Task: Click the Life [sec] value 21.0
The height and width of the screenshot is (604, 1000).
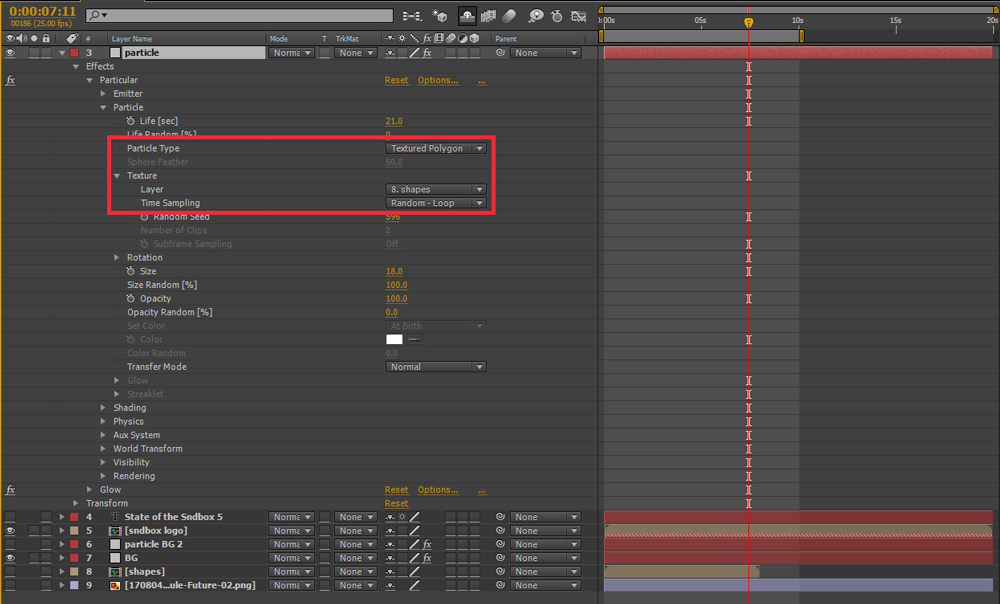Action: (394, 121)
